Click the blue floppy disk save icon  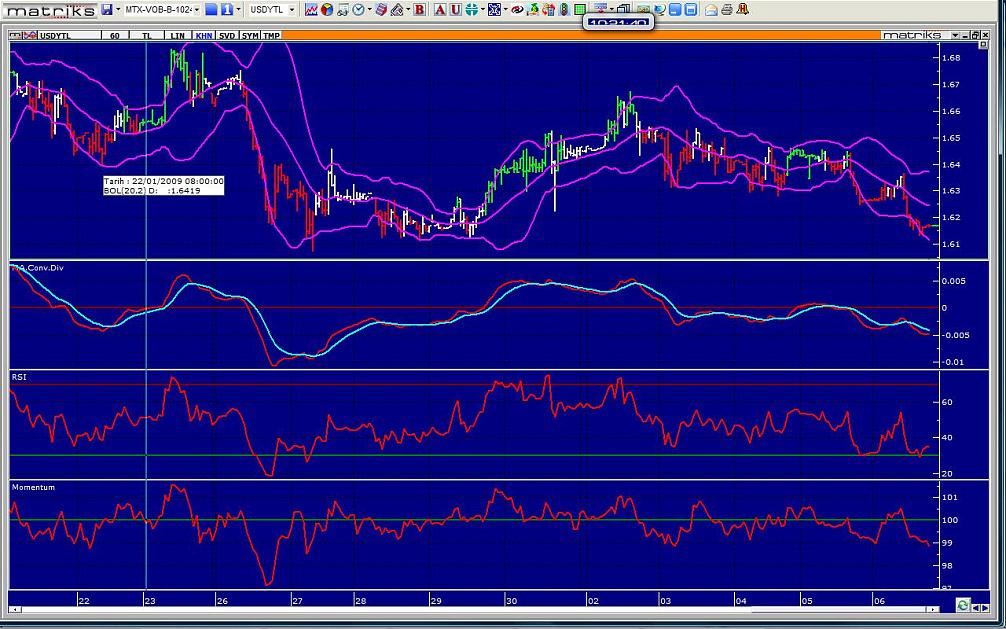pyautogui.click(x=106, y=10)
